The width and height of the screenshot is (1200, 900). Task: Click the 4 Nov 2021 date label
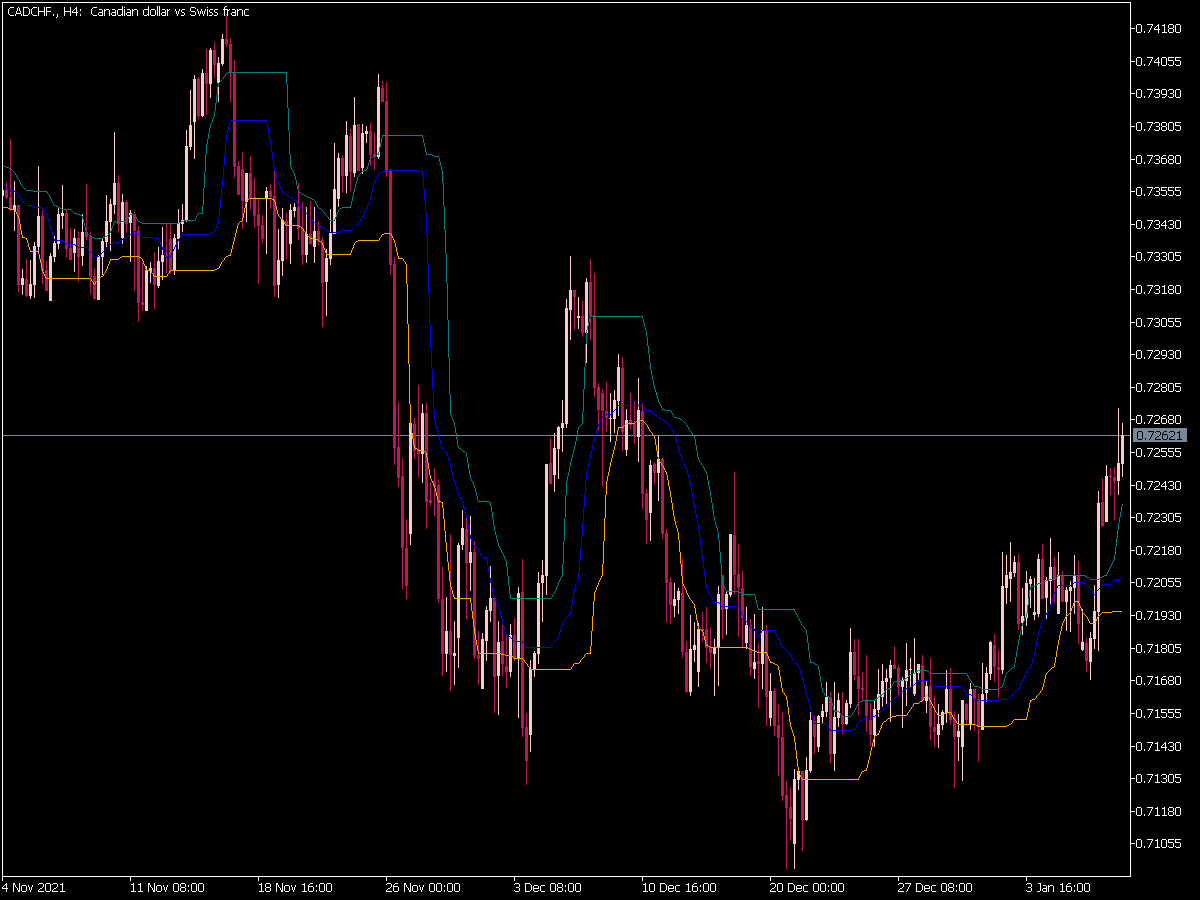coord(33,888)
